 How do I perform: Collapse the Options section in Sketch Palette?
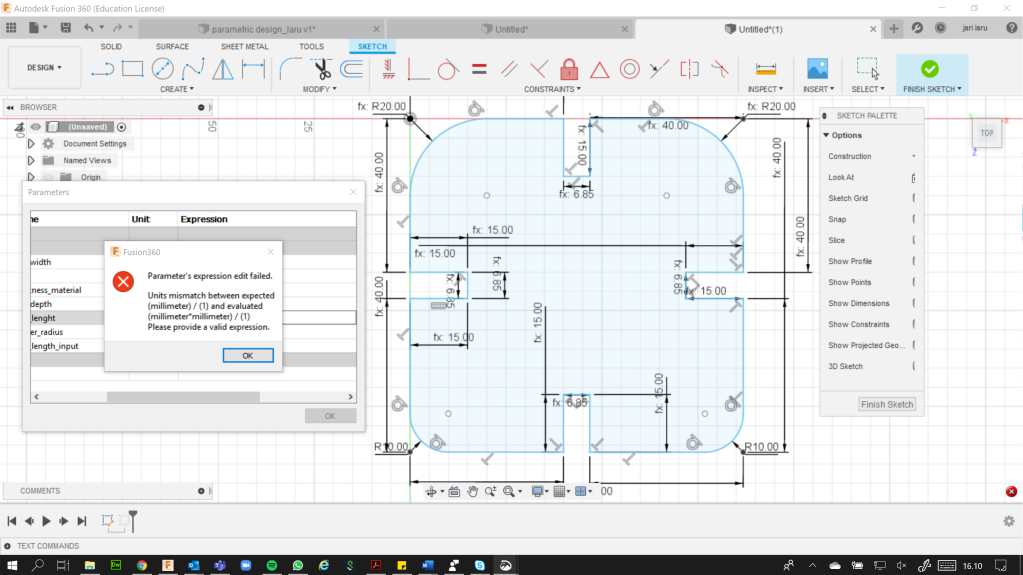click(x=827, y=135)
